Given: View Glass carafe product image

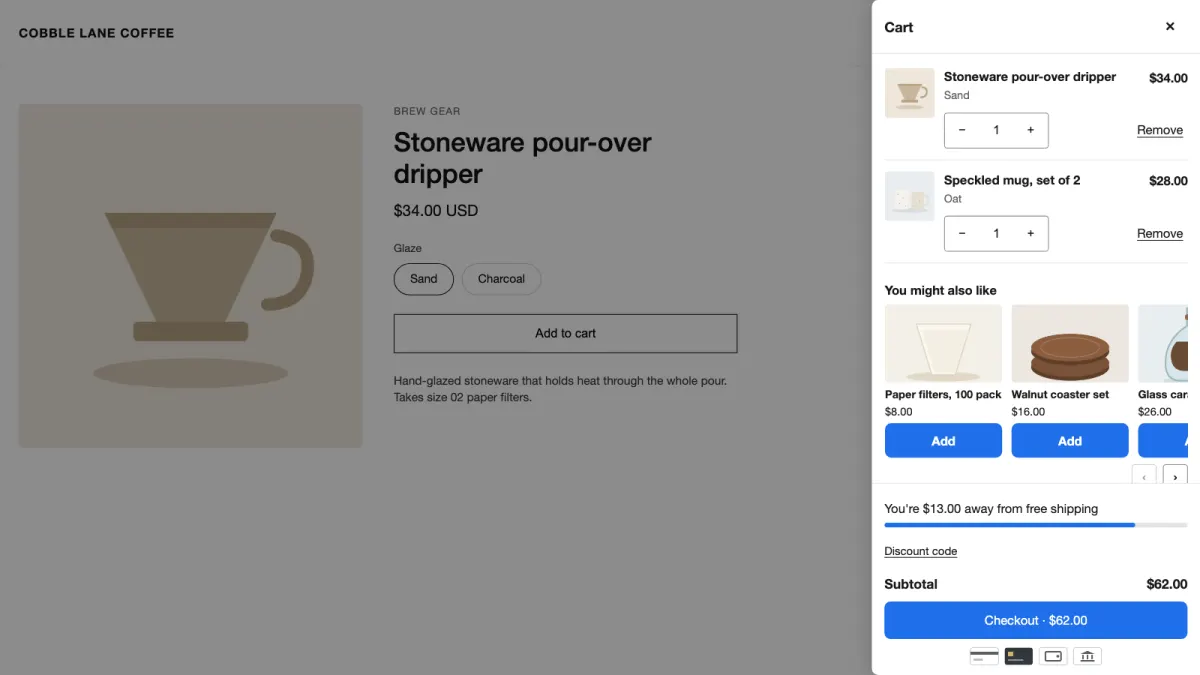Looking at the screenshot, I should (x=1163, y=343).
